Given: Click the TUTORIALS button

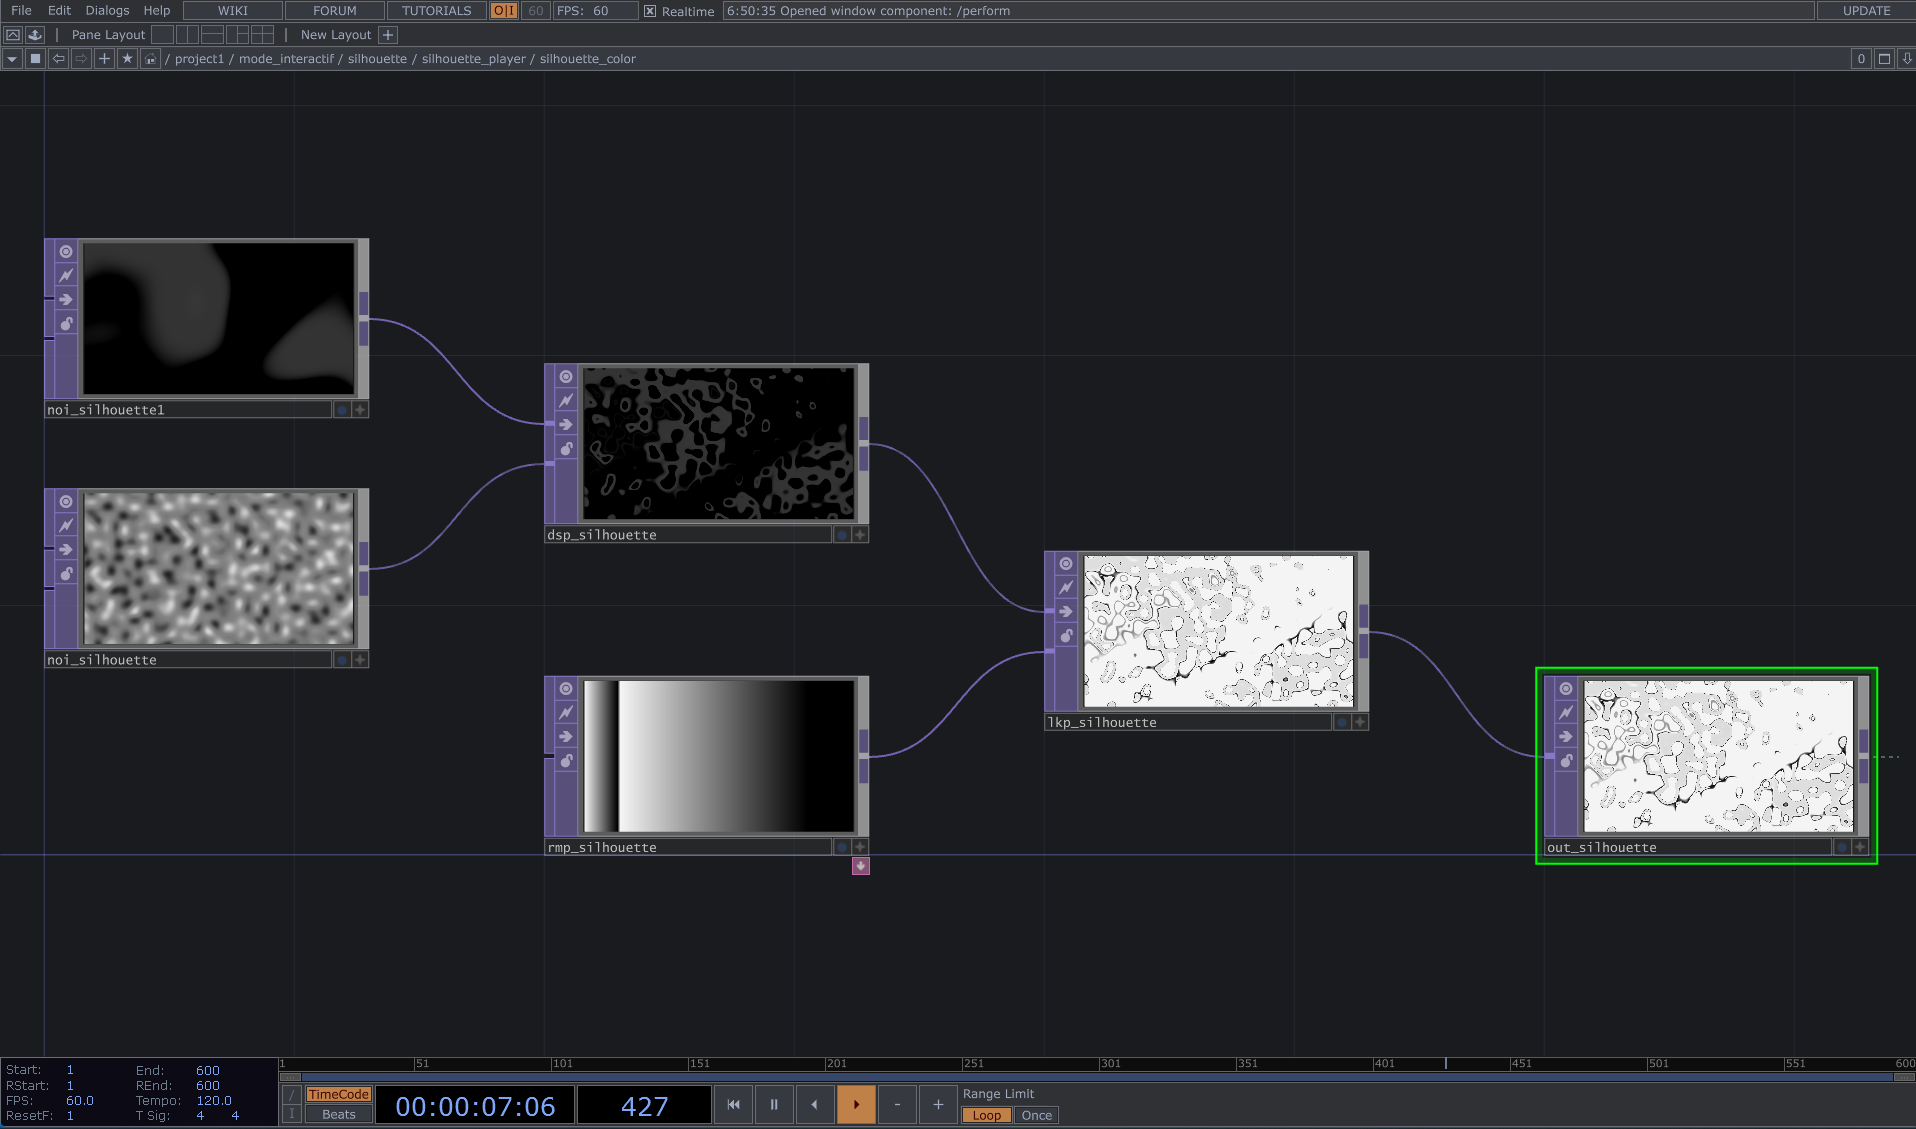Looking at the screenshot, I should tap(436, 11).
